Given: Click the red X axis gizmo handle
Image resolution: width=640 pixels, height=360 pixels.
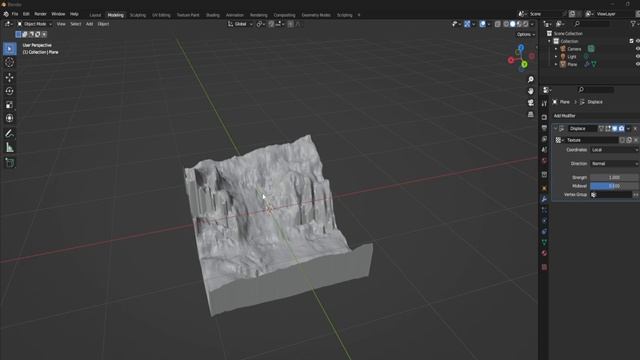Looking at the screenshot, I should pos(511,60).
